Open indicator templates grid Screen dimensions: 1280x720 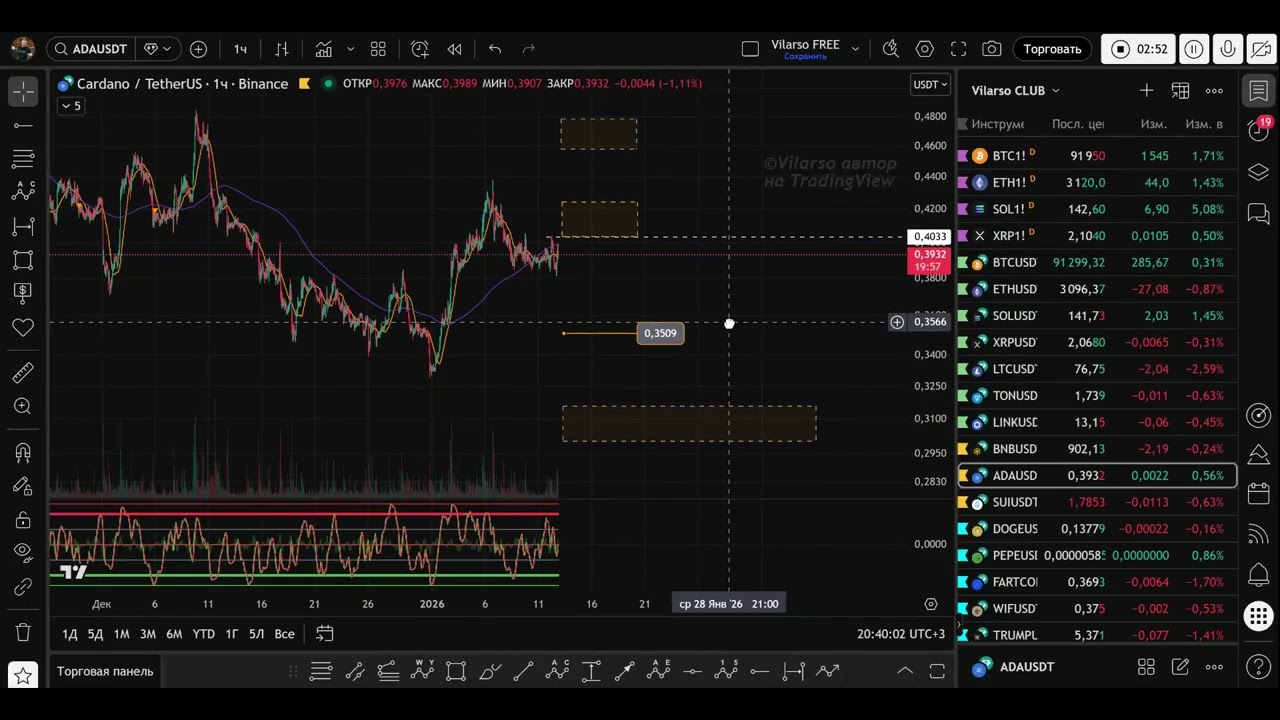pyautogui.click(x=378, y=49)
